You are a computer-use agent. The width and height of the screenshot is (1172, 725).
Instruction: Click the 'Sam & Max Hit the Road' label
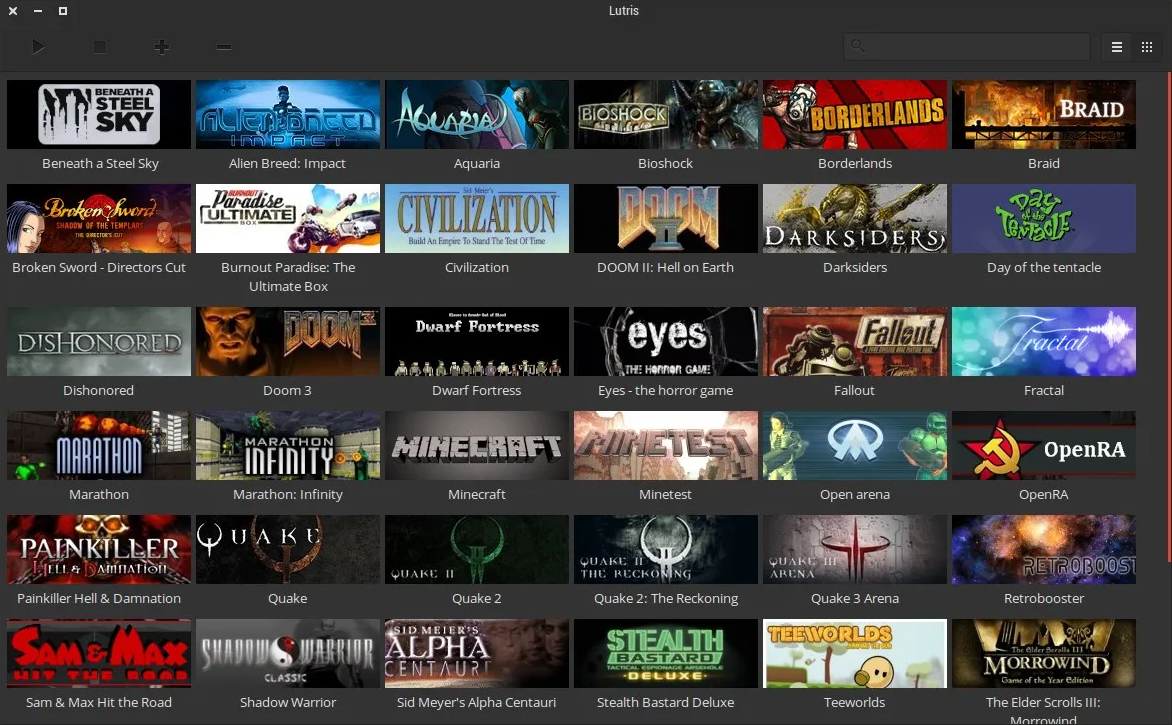tap(99, 703)
